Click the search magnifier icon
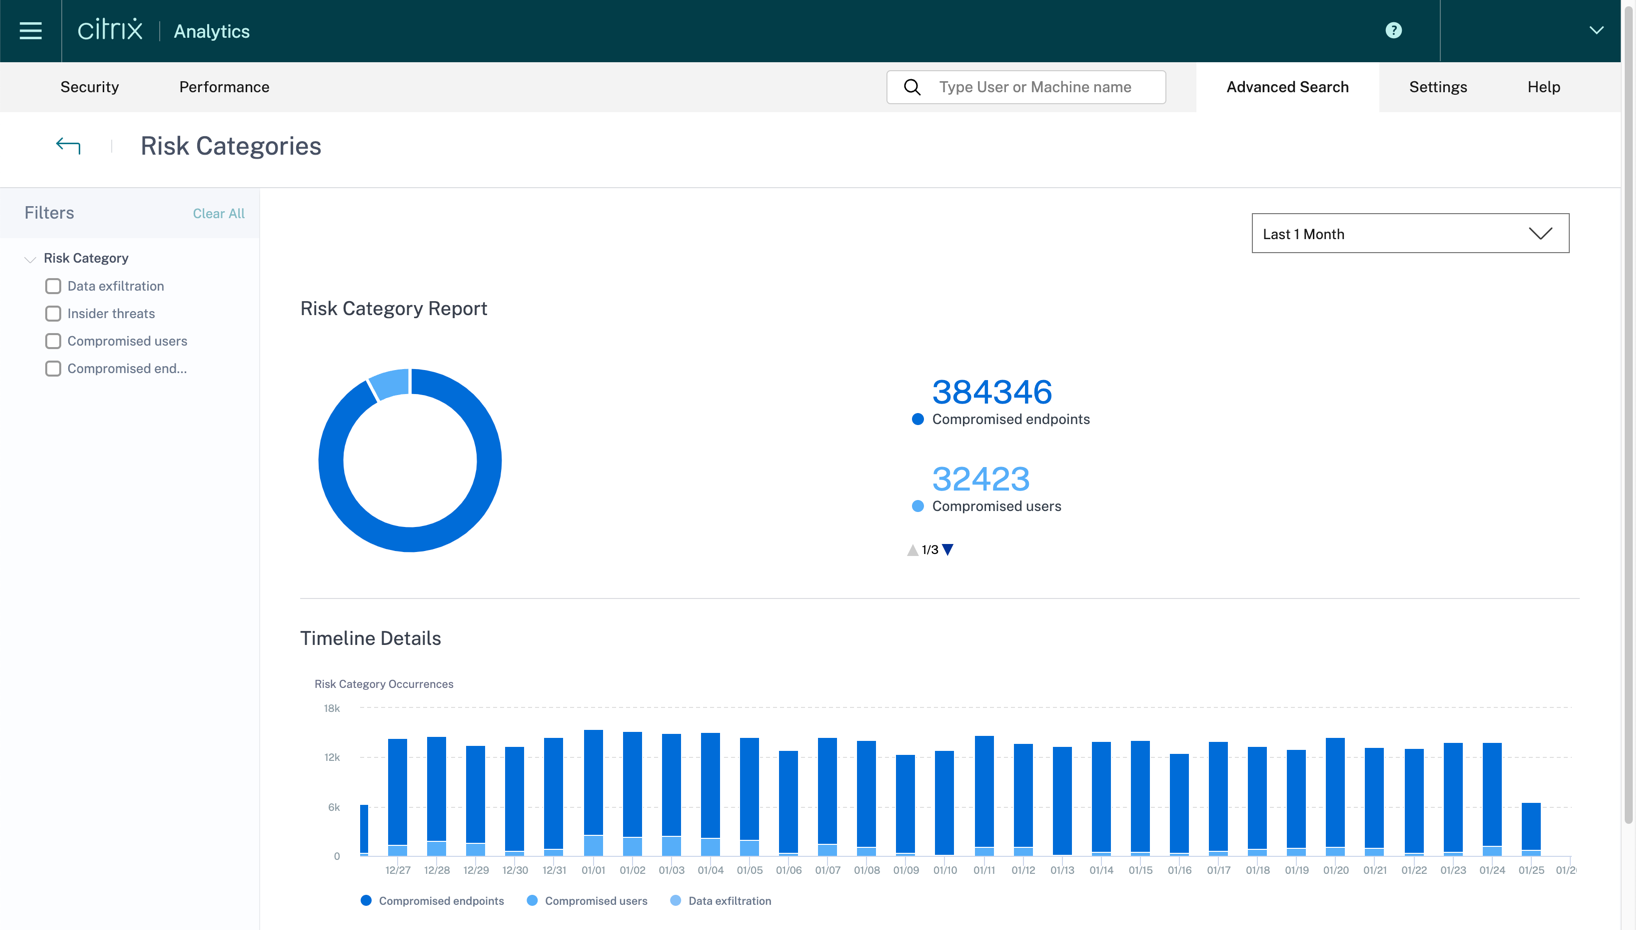Screen dimensions: 1636x930 click(x=912, y=87)
